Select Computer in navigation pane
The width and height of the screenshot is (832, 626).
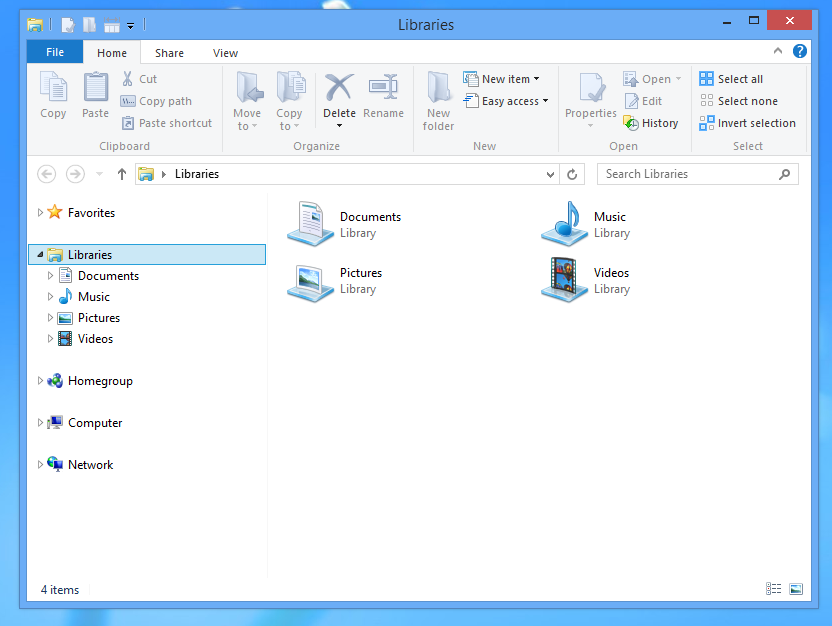[x=95, y=423]
